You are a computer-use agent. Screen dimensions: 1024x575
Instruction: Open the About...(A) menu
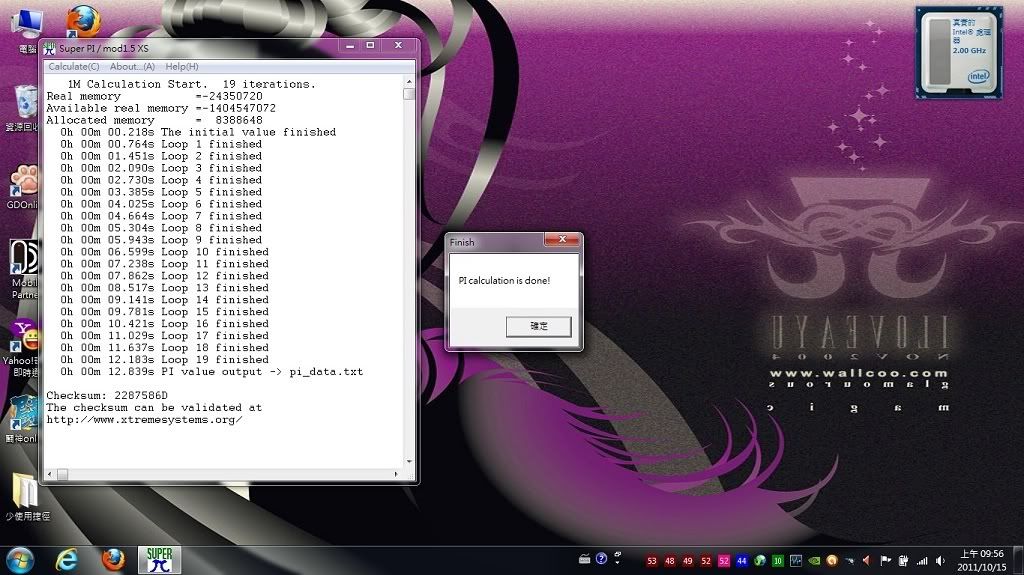click(132, 66)
